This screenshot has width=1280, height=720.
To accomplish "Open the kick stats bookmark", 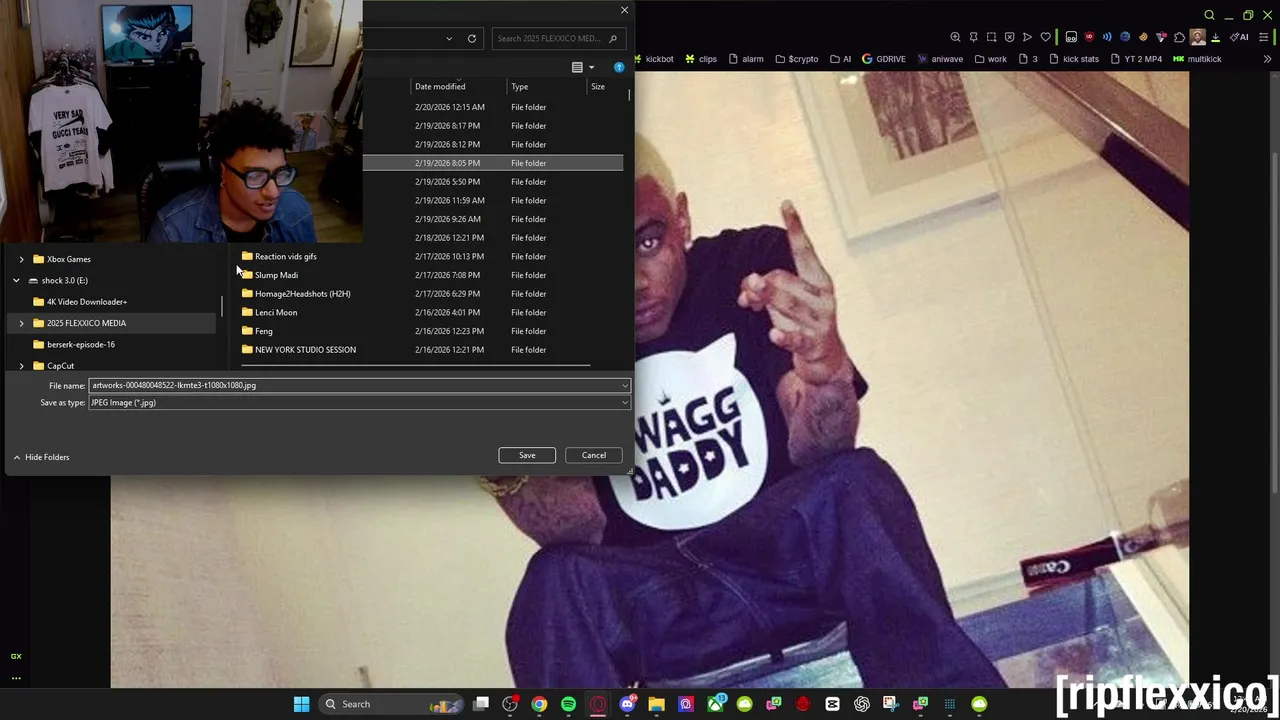I will (1074, 59).
